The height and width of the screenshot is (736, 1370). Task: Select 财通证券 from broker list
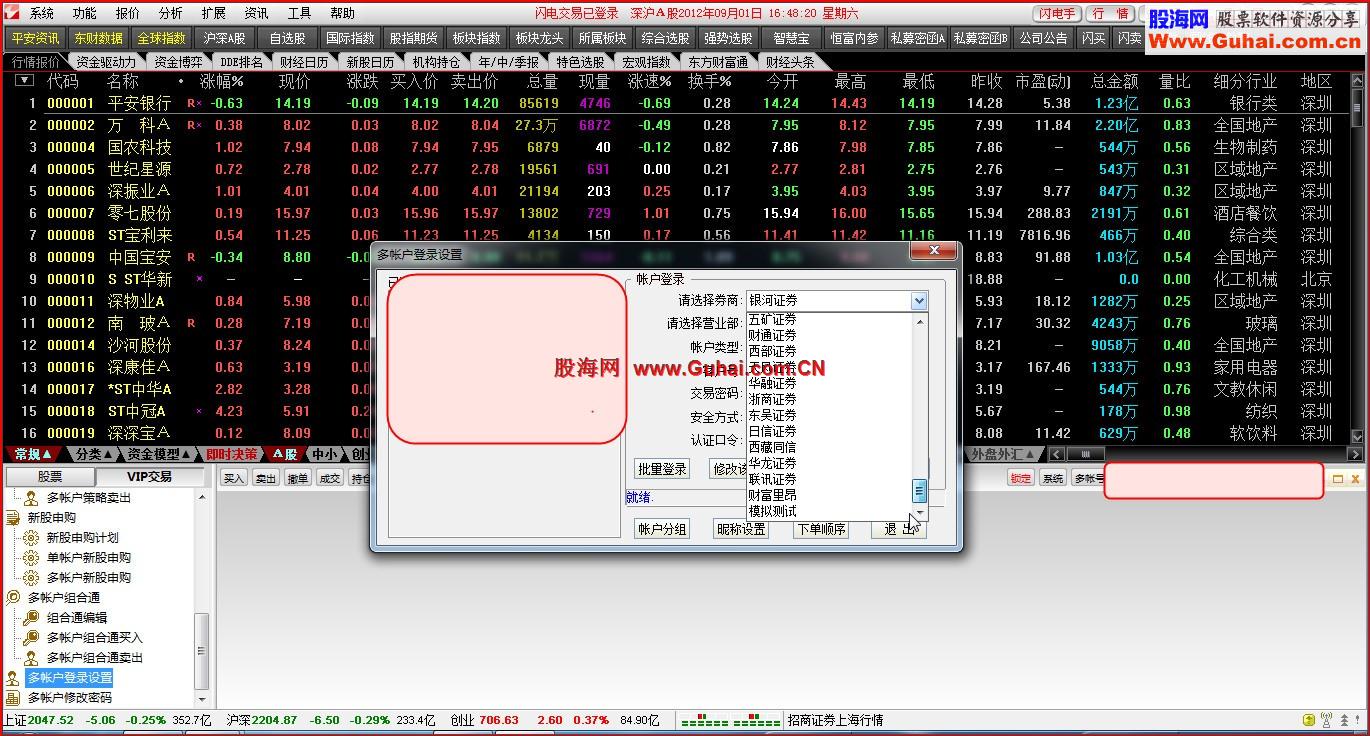point(772,335)
